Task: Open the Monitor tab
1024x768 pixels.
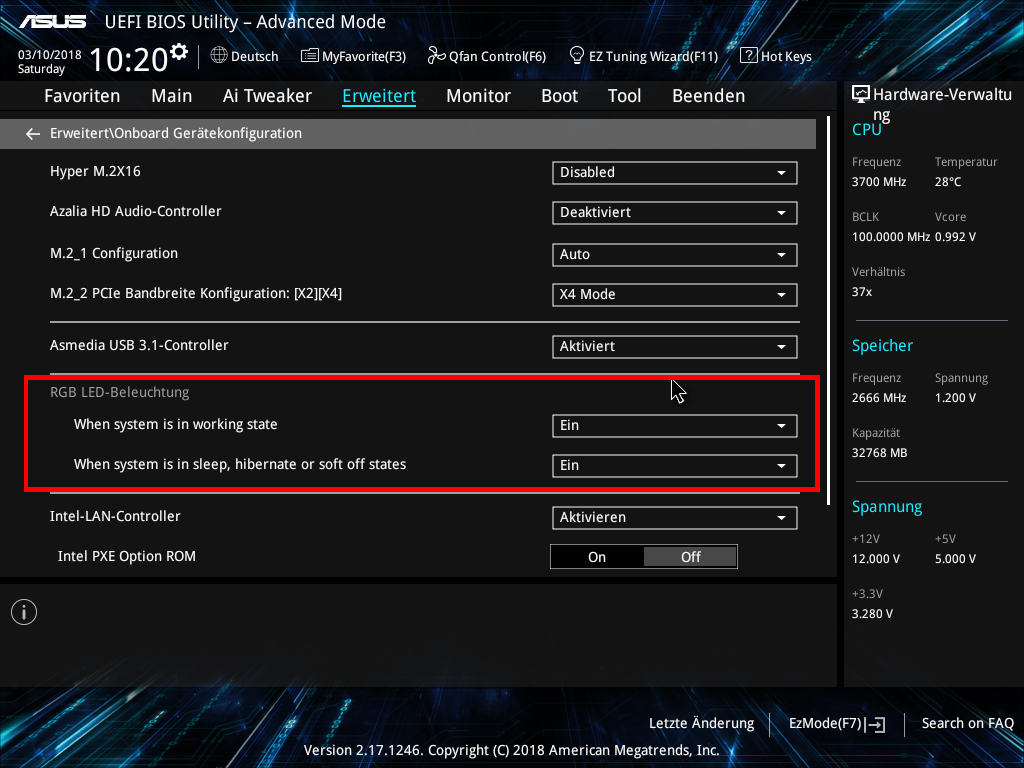Action: (479, 96)
